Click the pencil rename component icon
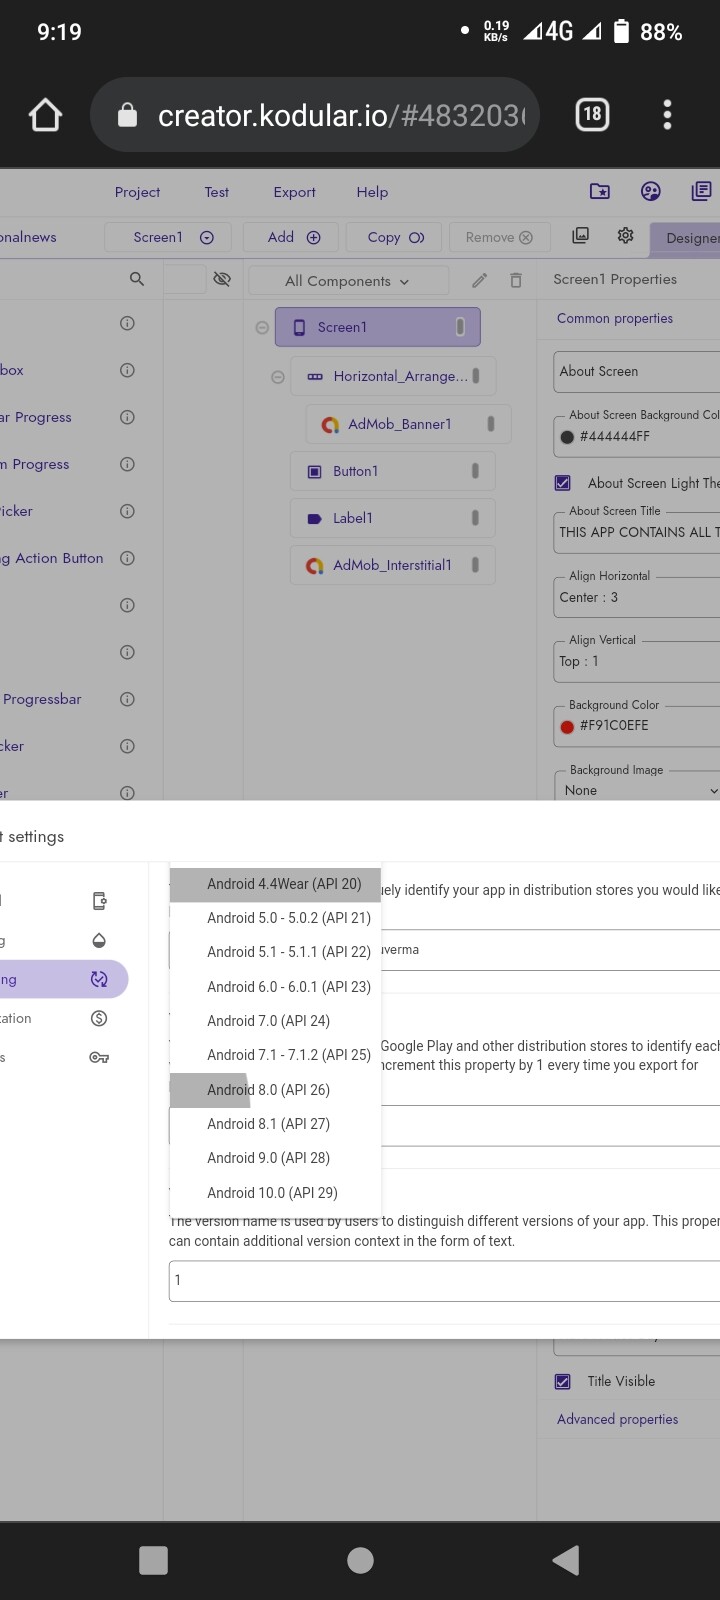Screen dimensions: 720x1600 tap(480, 280)
